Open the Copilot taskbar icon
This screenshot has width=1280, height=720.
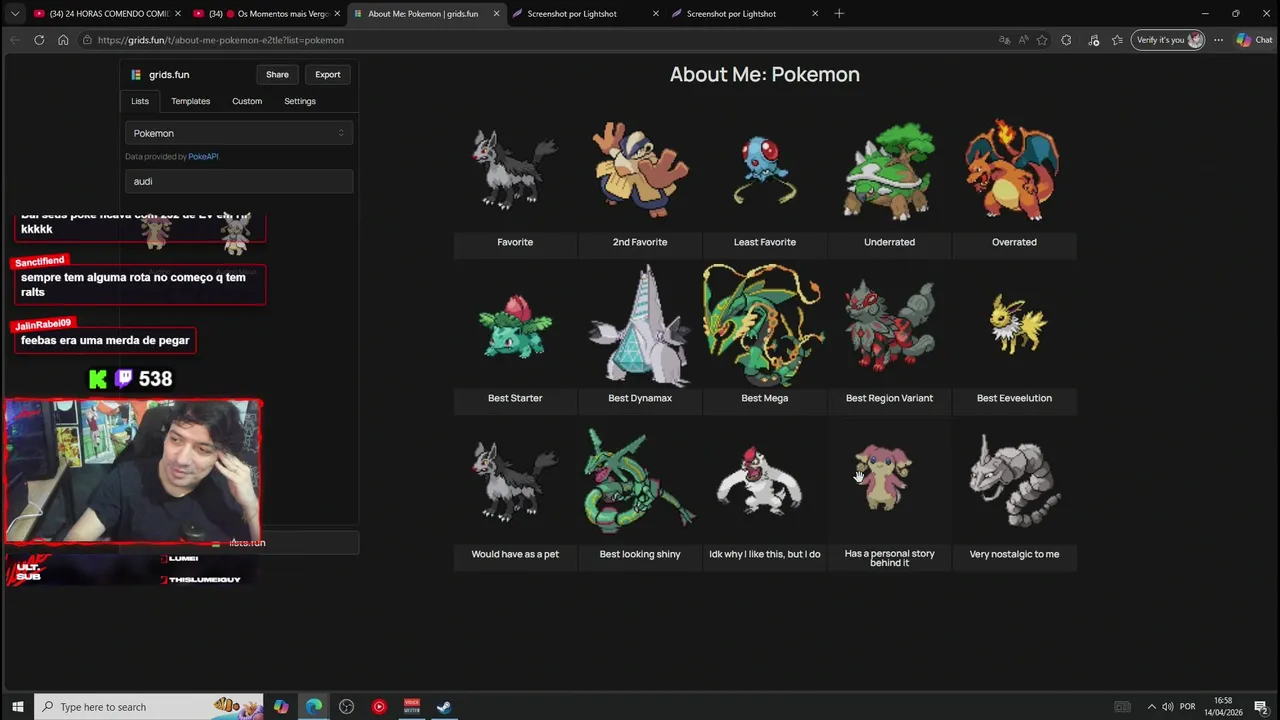281,707
